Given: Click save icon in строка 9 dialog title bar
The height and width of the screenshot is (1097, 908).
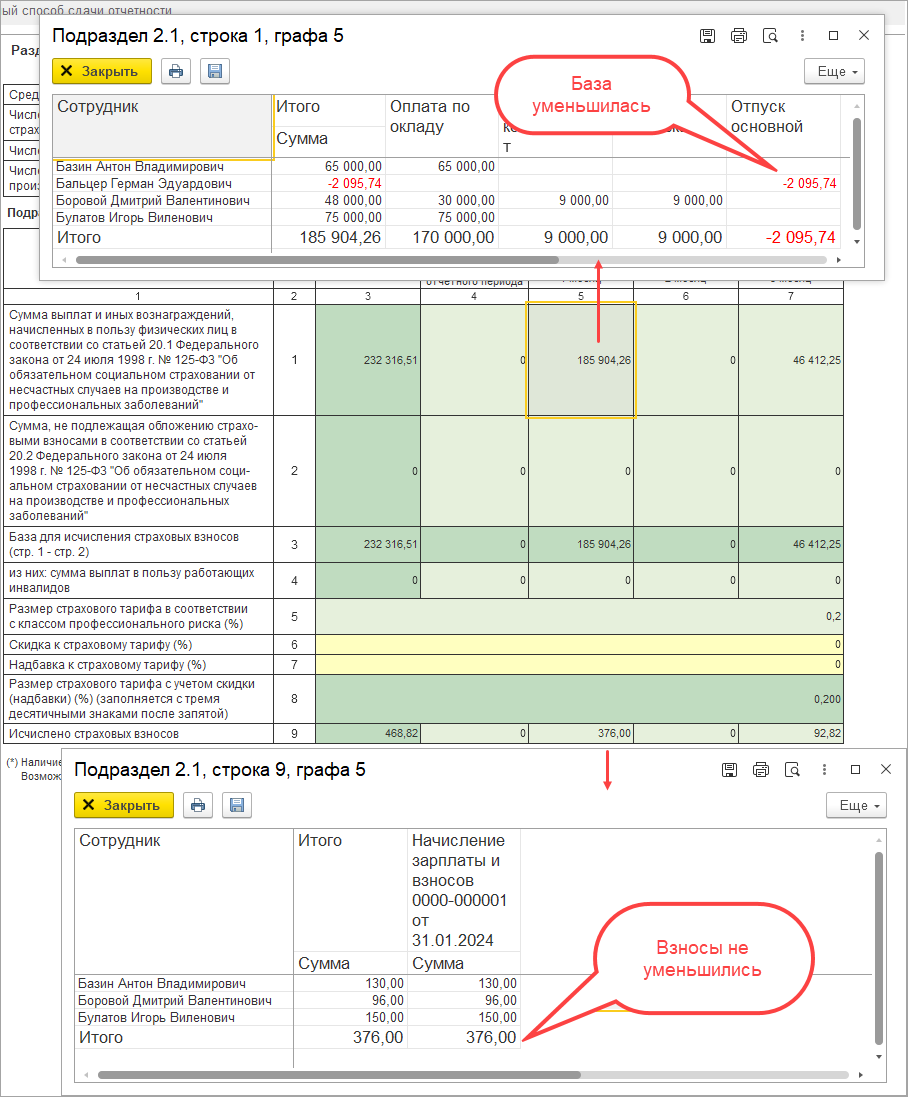Looking at the screenshot, I should pyautogui.click(x=729, y=770).
